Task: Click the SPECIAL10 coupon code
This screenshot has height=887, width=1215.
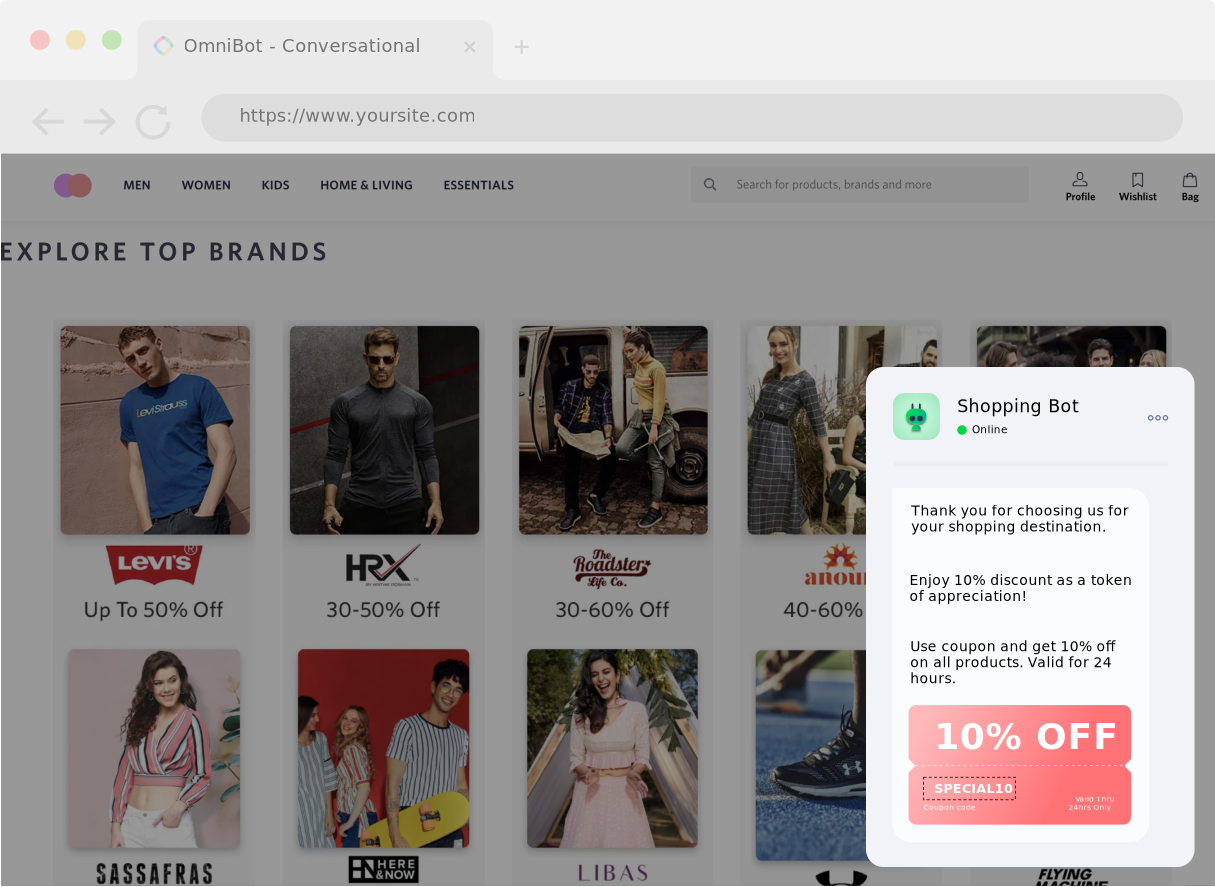Action: click(x=969, y=789)
